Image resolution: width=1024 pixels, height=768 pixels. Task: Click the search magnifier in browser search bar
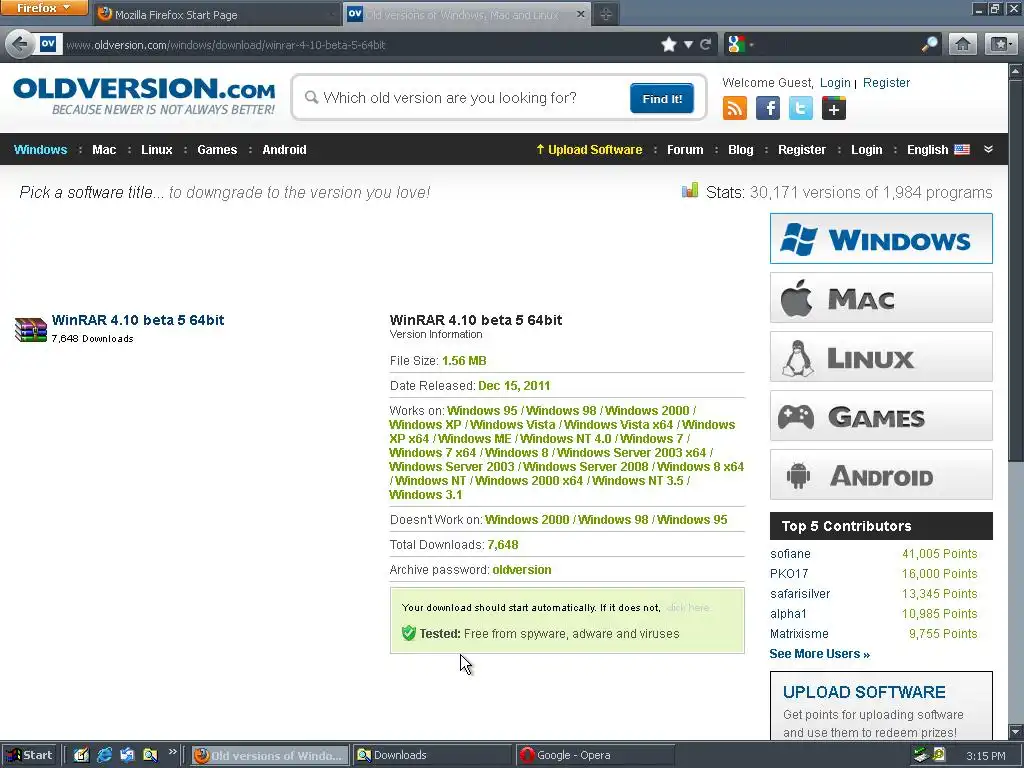point(929,44)
